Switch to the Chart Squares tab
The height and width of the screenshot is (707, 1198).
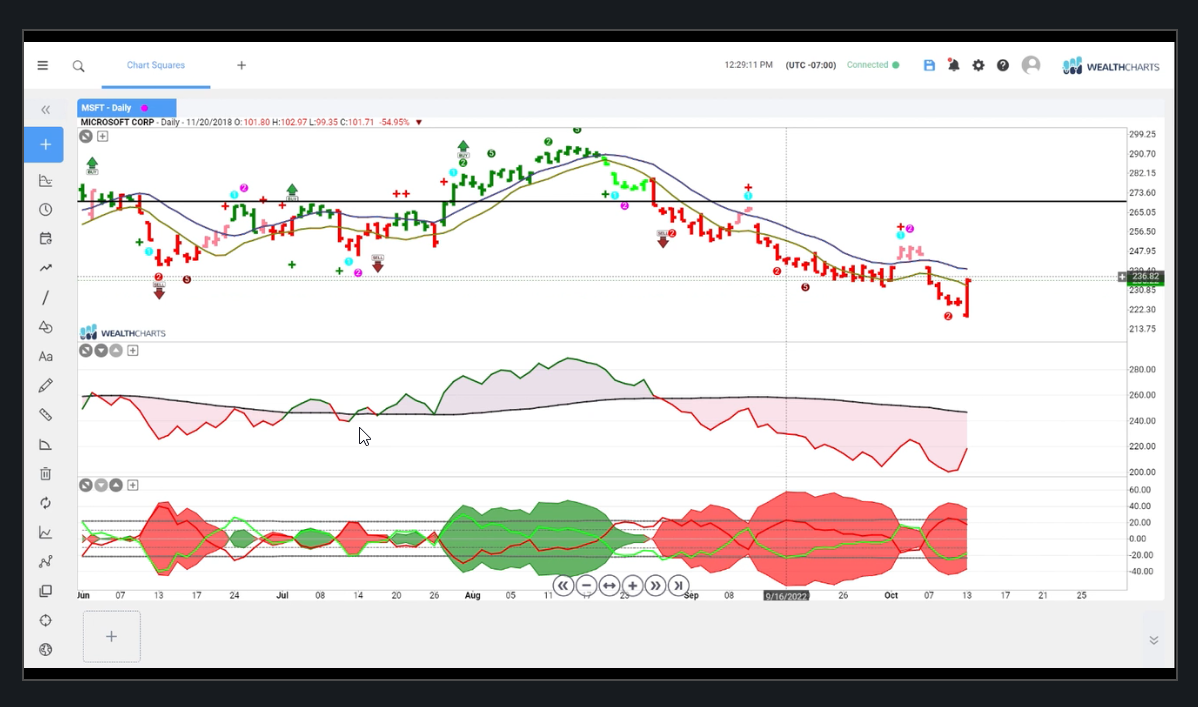pyautogui.click(x=156, y=66)
